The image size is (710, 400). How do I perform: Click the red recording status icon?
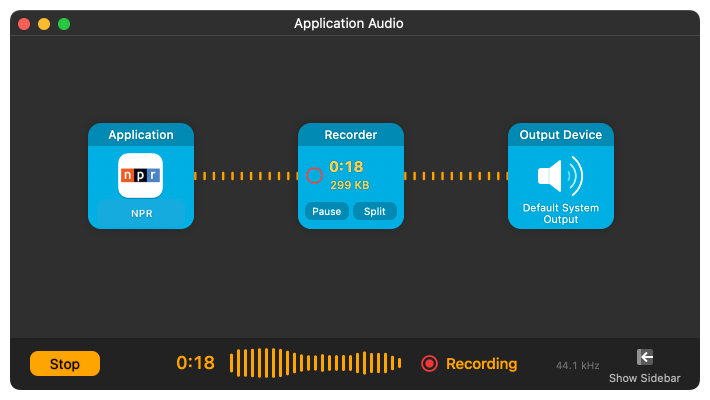coord(429,363)
